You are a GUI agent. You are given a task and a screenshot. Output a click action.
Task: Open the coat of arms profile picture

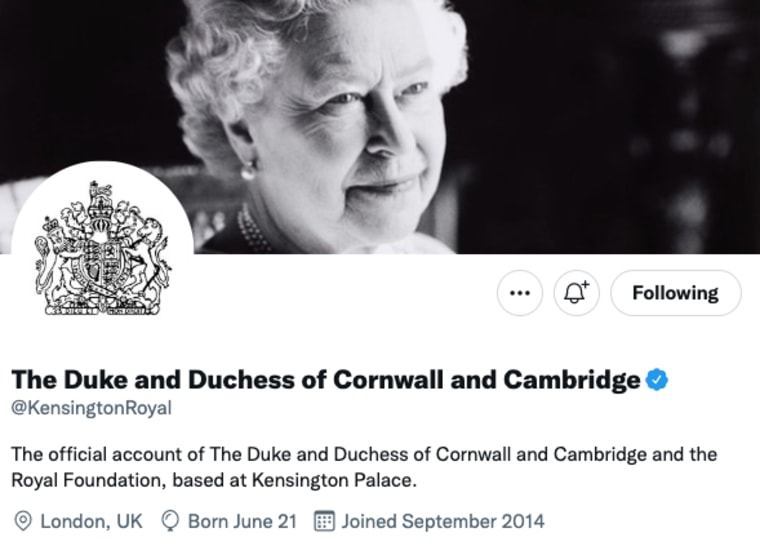(x=102, y=252)
